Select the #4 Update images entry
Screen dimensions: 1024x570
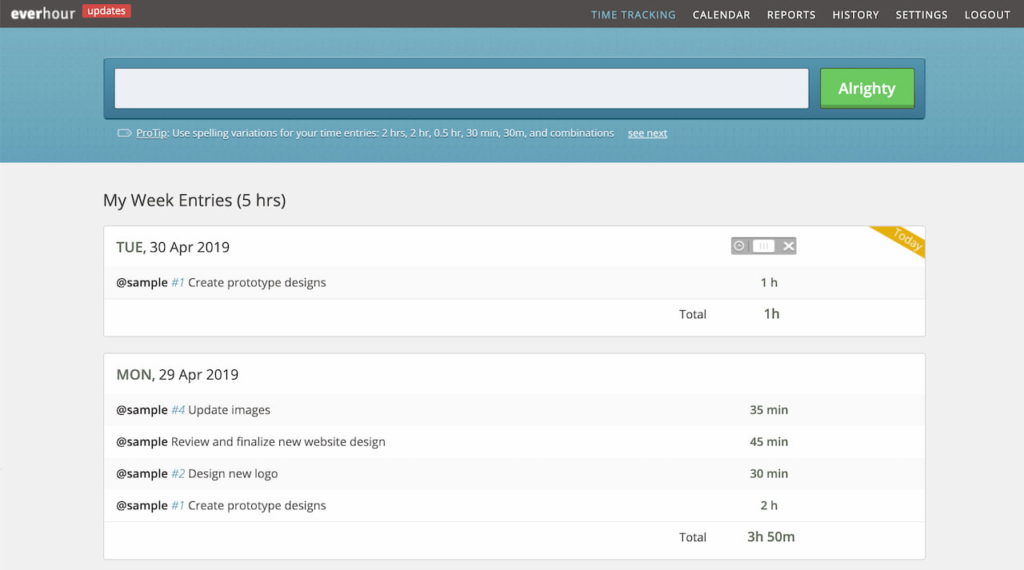coord(229,410)
